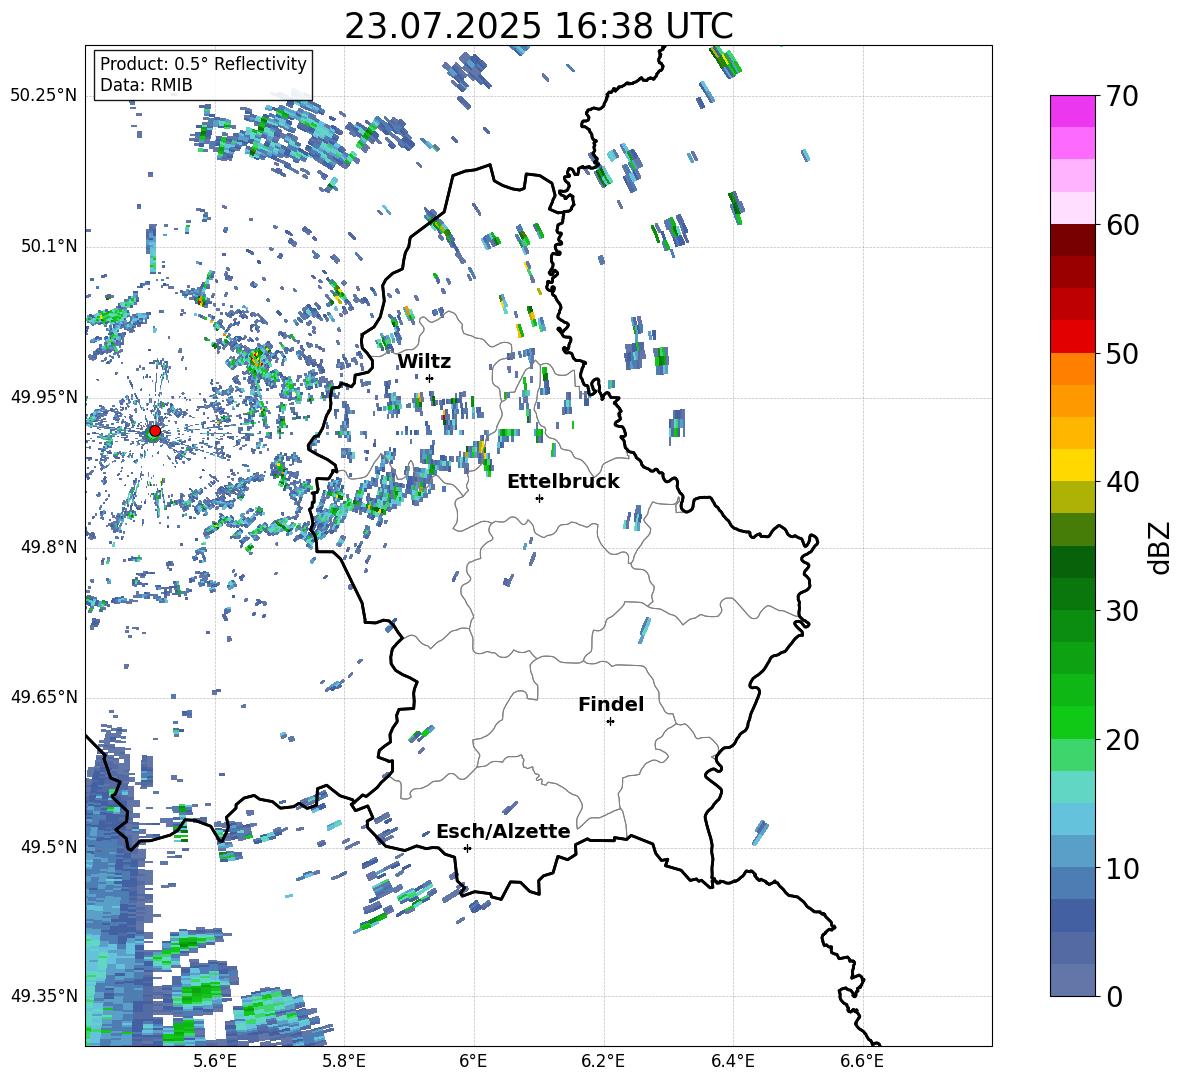1184x1081 pixels.
Task: Select the Esch/Alzette city label
Action: coord(503,832)
